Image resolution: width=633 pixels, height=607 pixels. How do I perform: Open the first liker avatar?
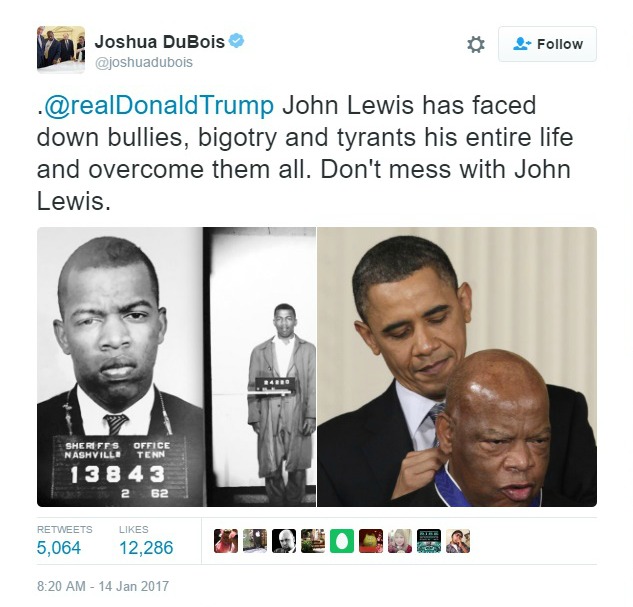point(226,541)
